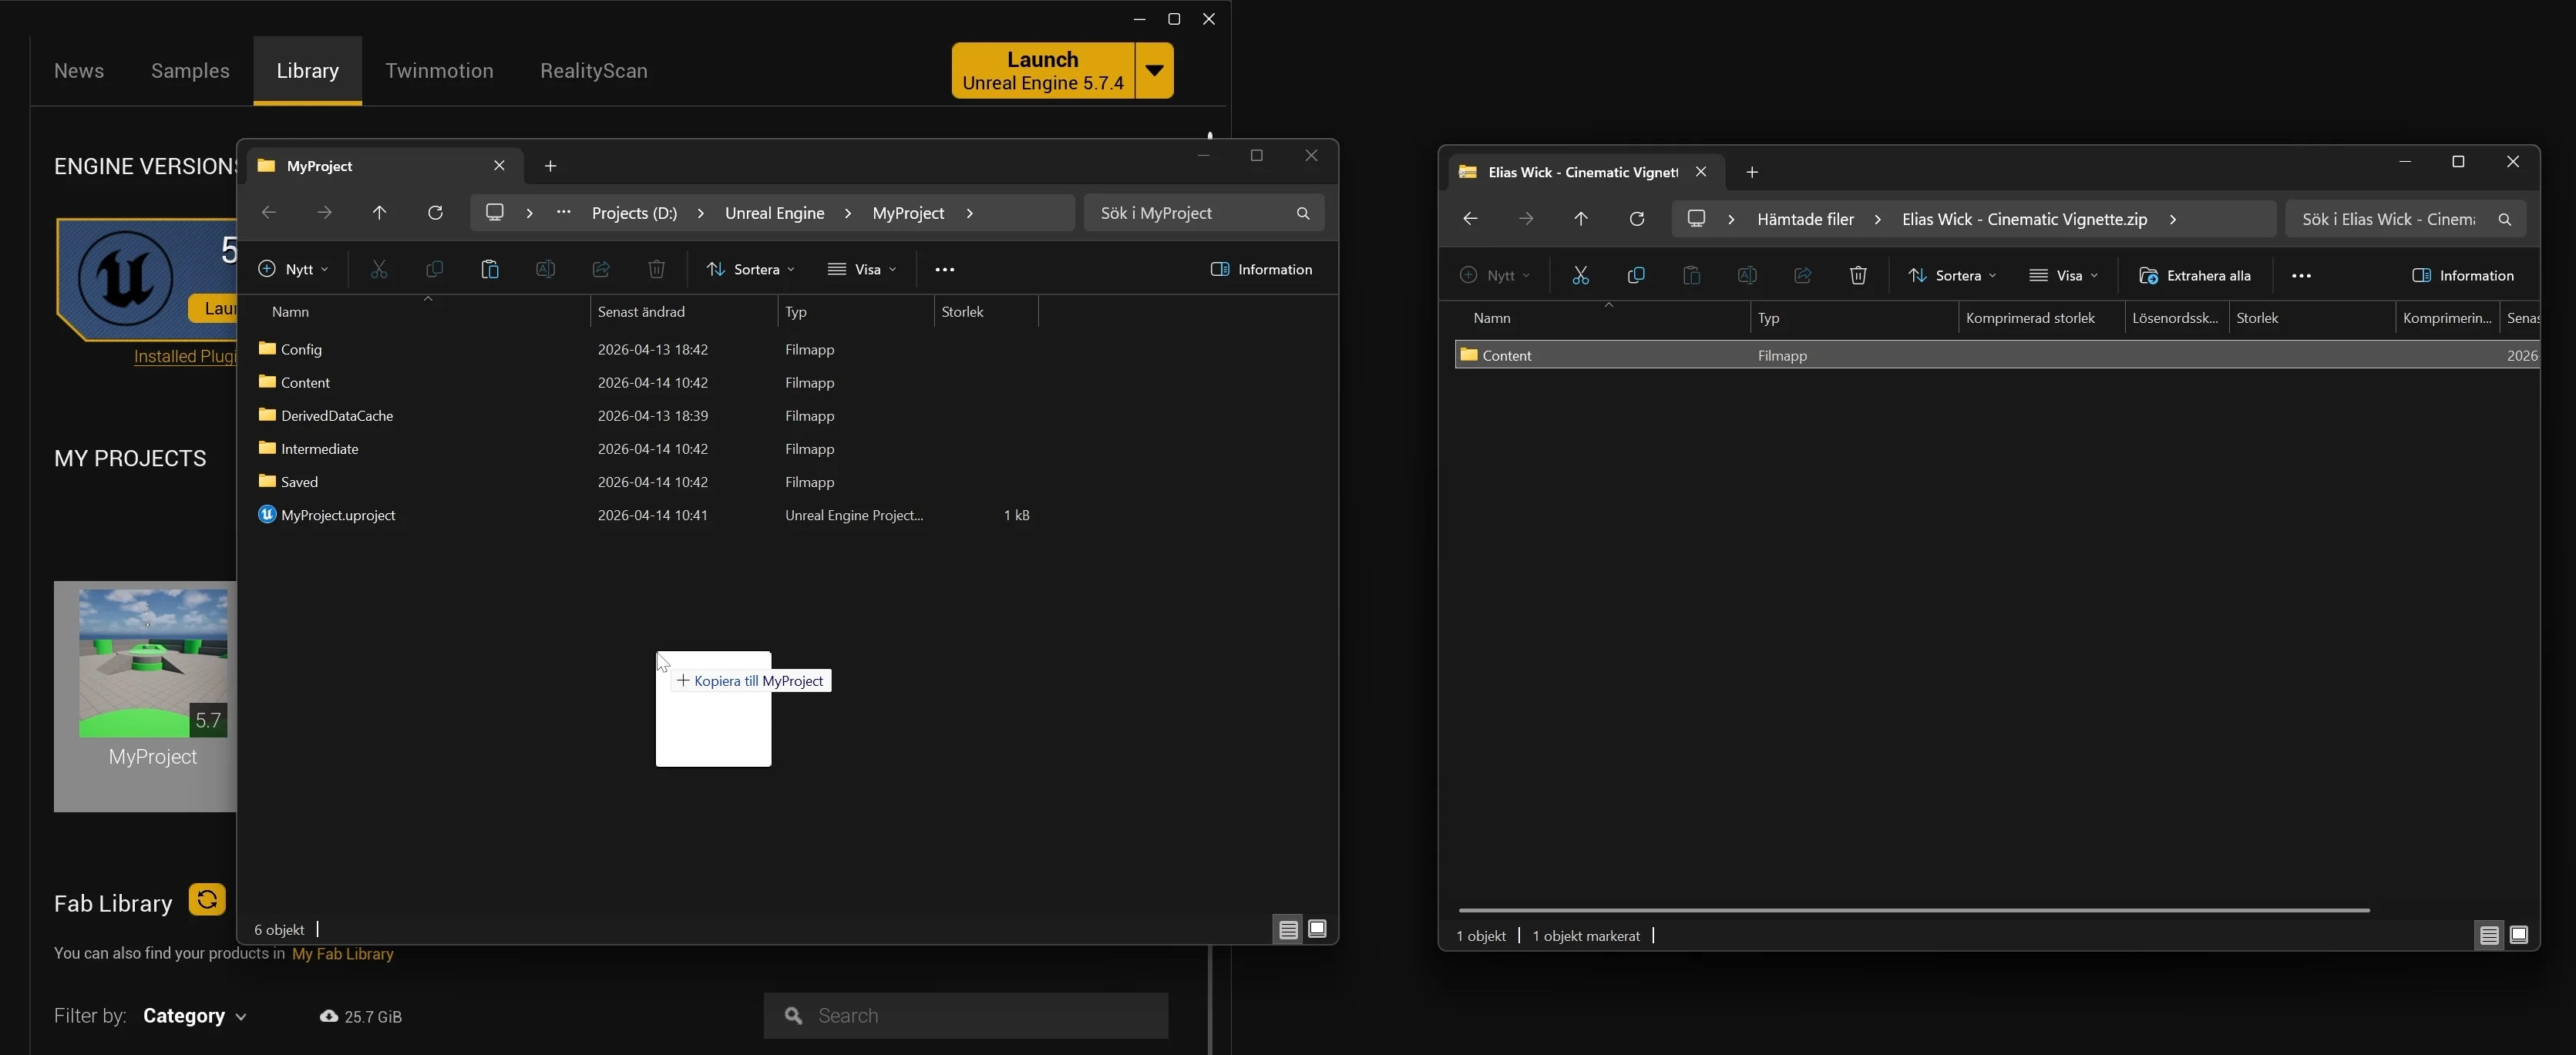Click the Fab Library Search field
Image resolution: width=2576 pixels, height=1055 pixels.
click(966, 1016)
